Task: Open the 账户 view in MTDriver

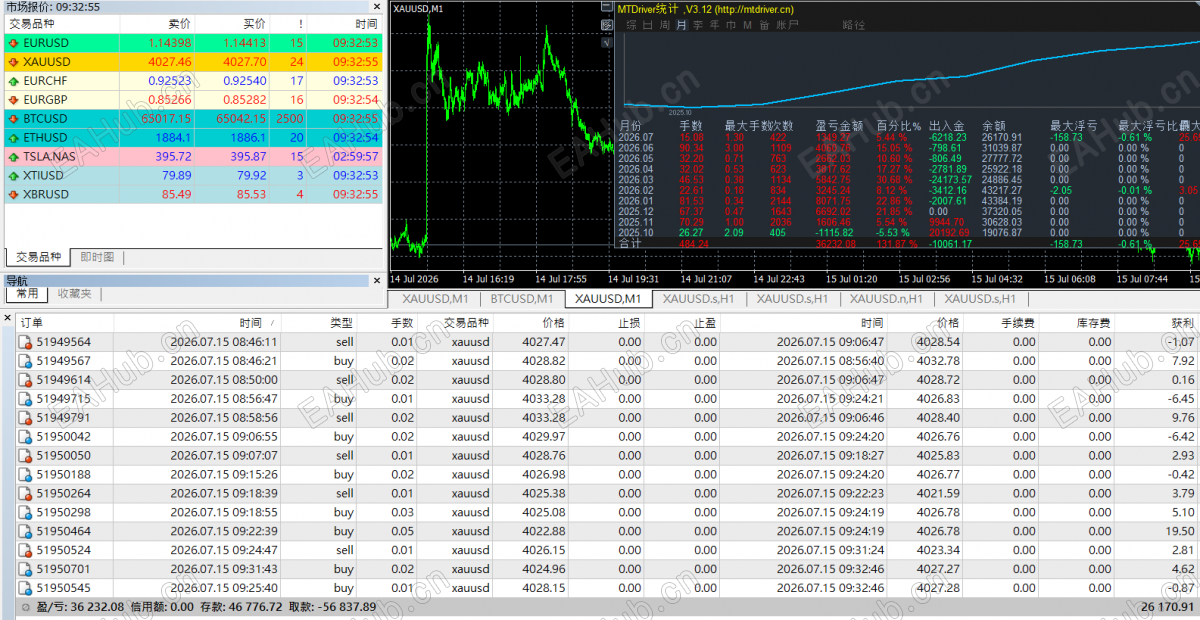Action: pos(788,25)
